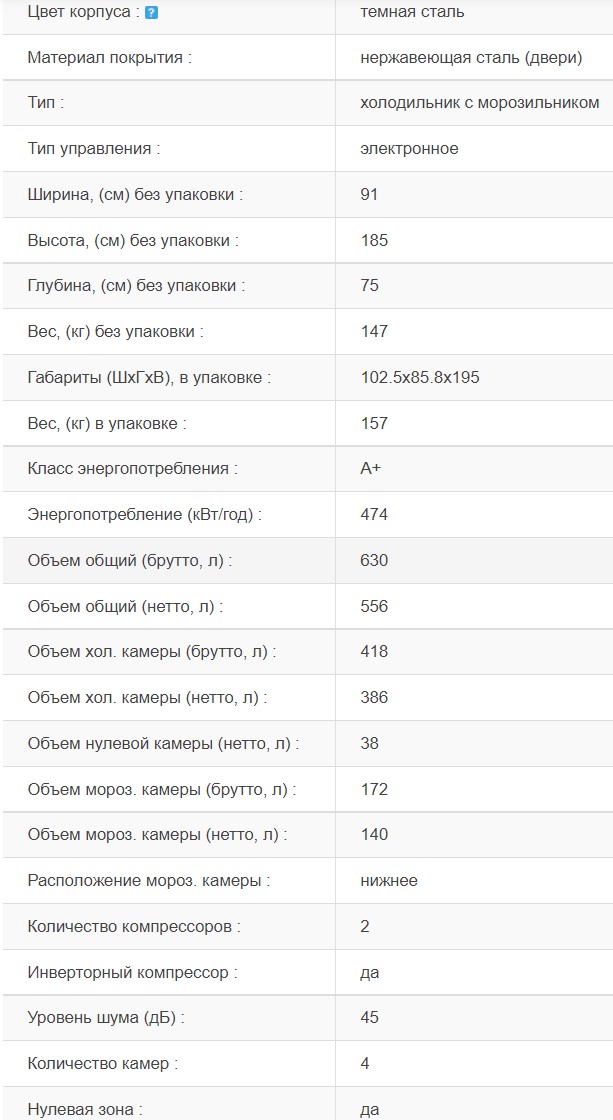Click the Уровень шума (дБ) label

[x=106, y=1018]
